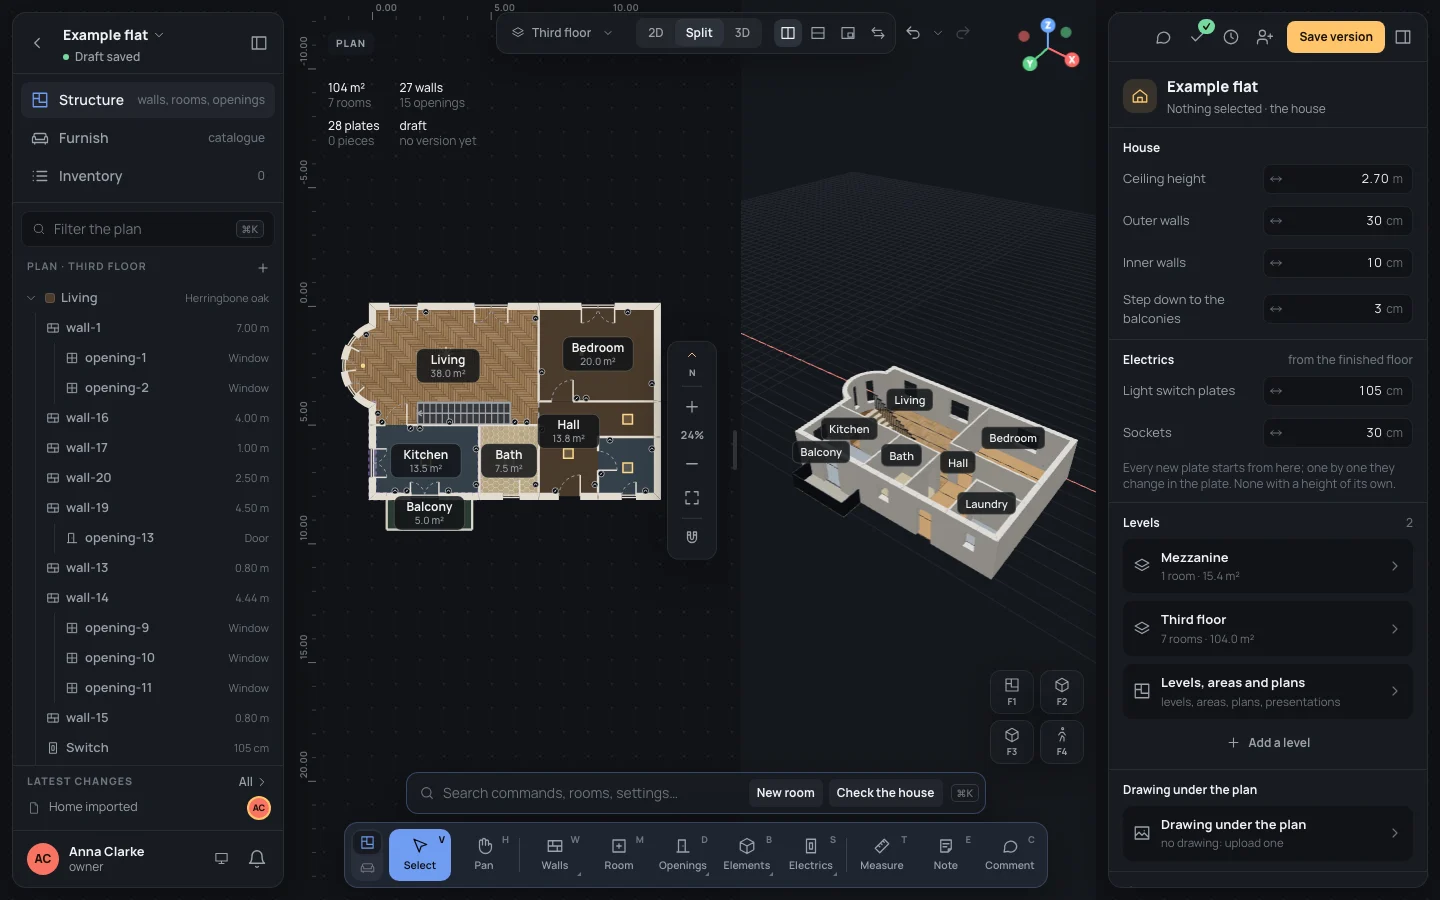Click Save version
1440x900 pixels.
1336,37
